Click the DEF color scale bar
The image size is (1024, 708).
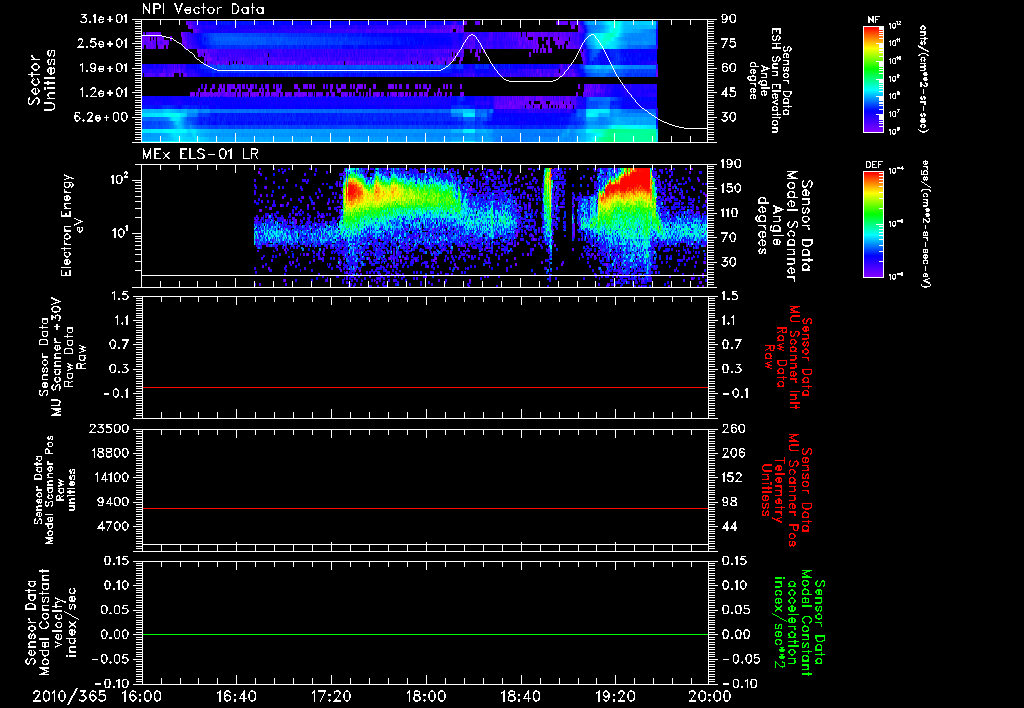873,223
